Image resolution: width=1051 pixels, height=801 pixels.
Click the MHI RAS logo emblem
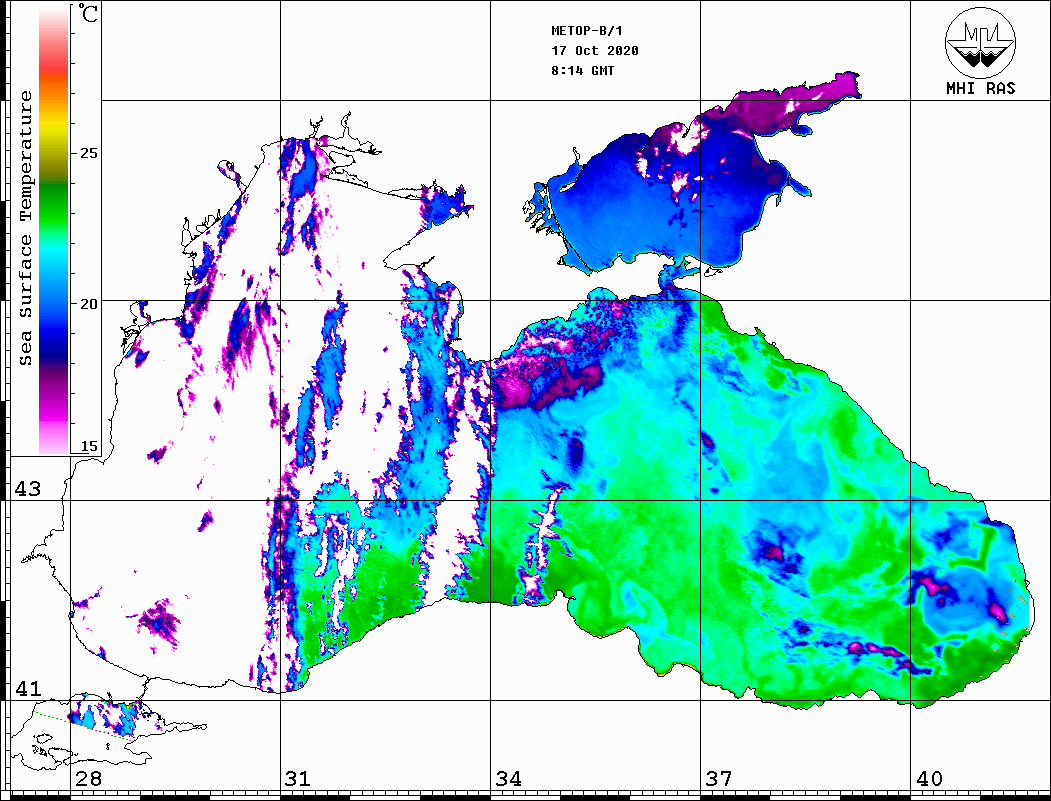pyautogui.click(x=980, y=42)
